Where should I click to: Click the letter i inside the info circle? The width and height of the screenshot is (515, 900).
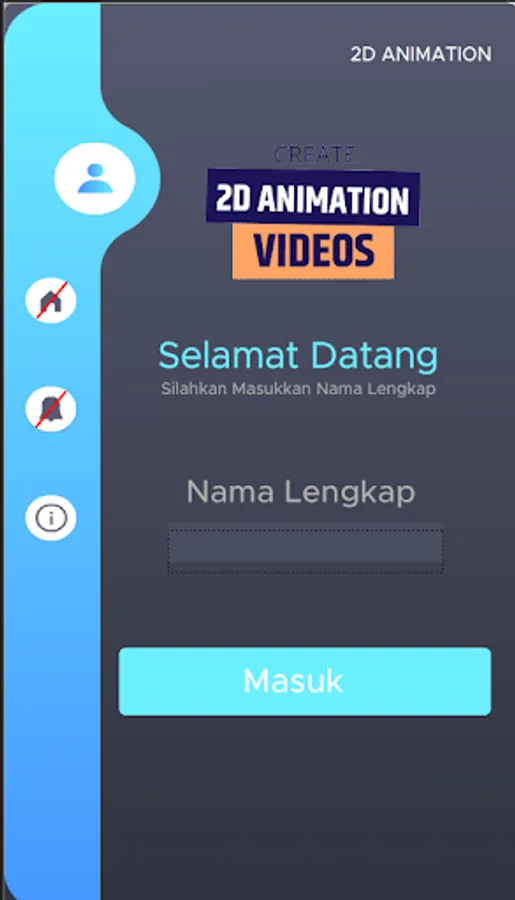point(51,518)
